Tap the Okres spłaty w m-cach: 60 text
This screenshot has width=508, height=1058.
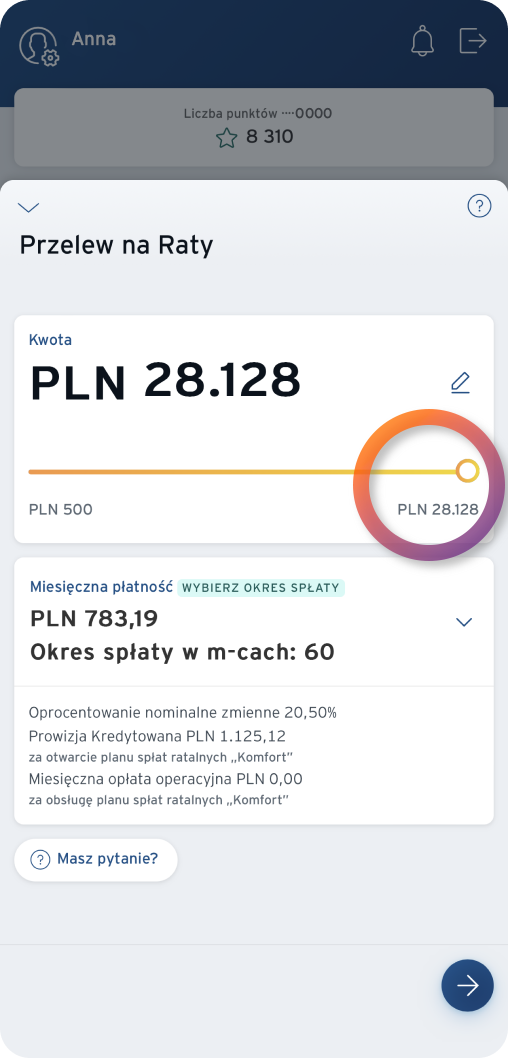182,652
